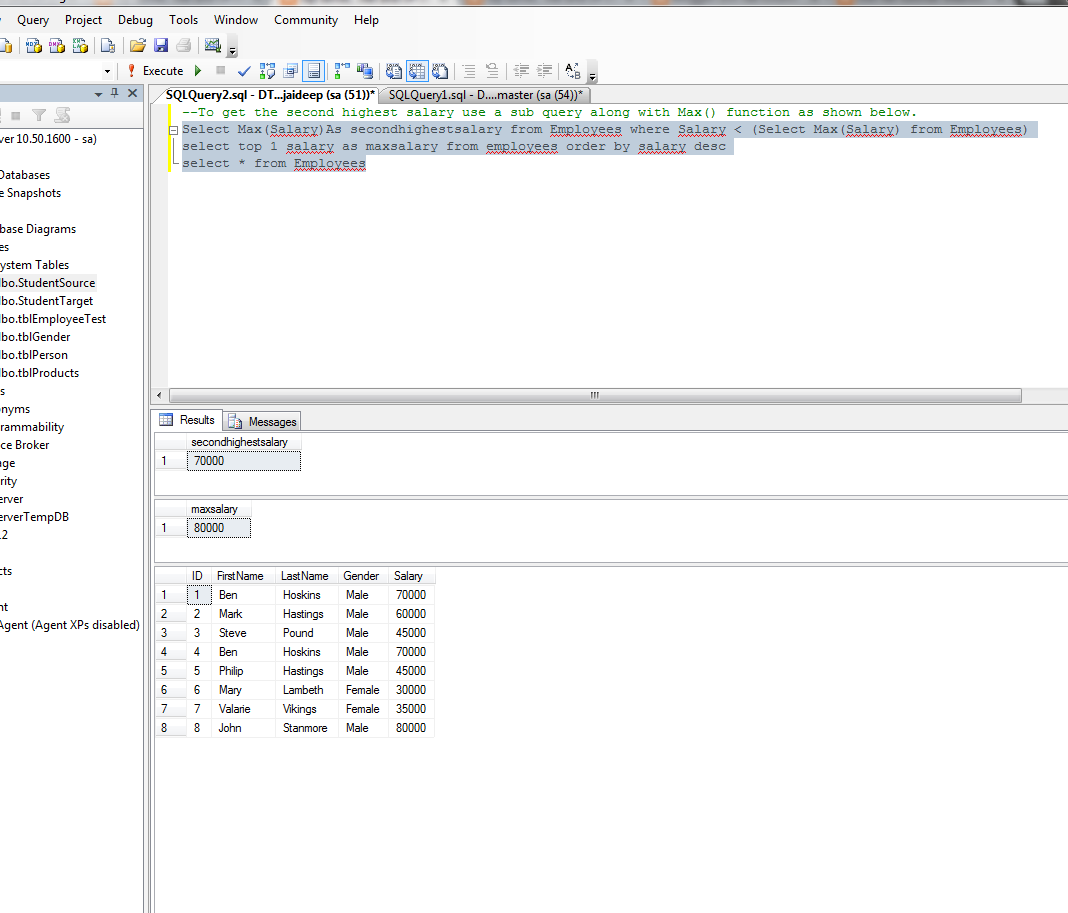Click Object Explorer Filter funnel icon

pyautogui.click(x=40, y=116)
